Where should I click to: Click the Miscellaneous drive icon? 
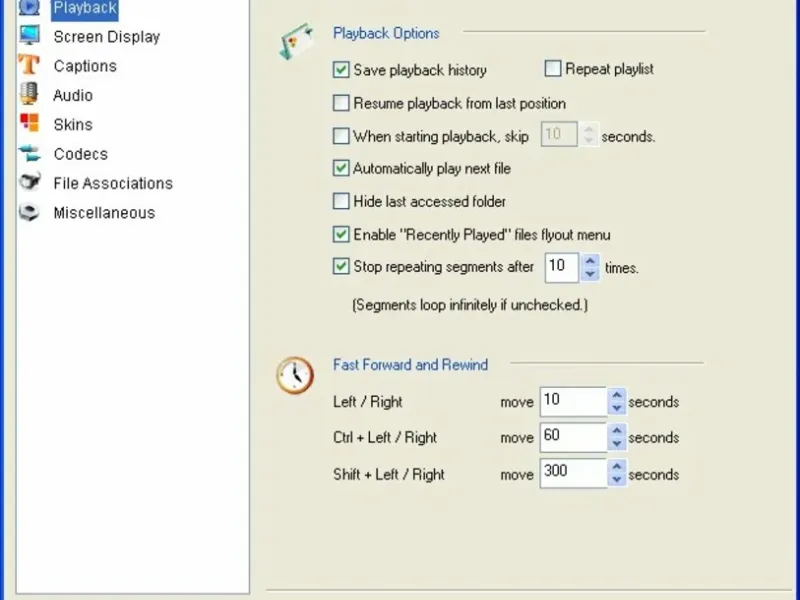point(29,212)
